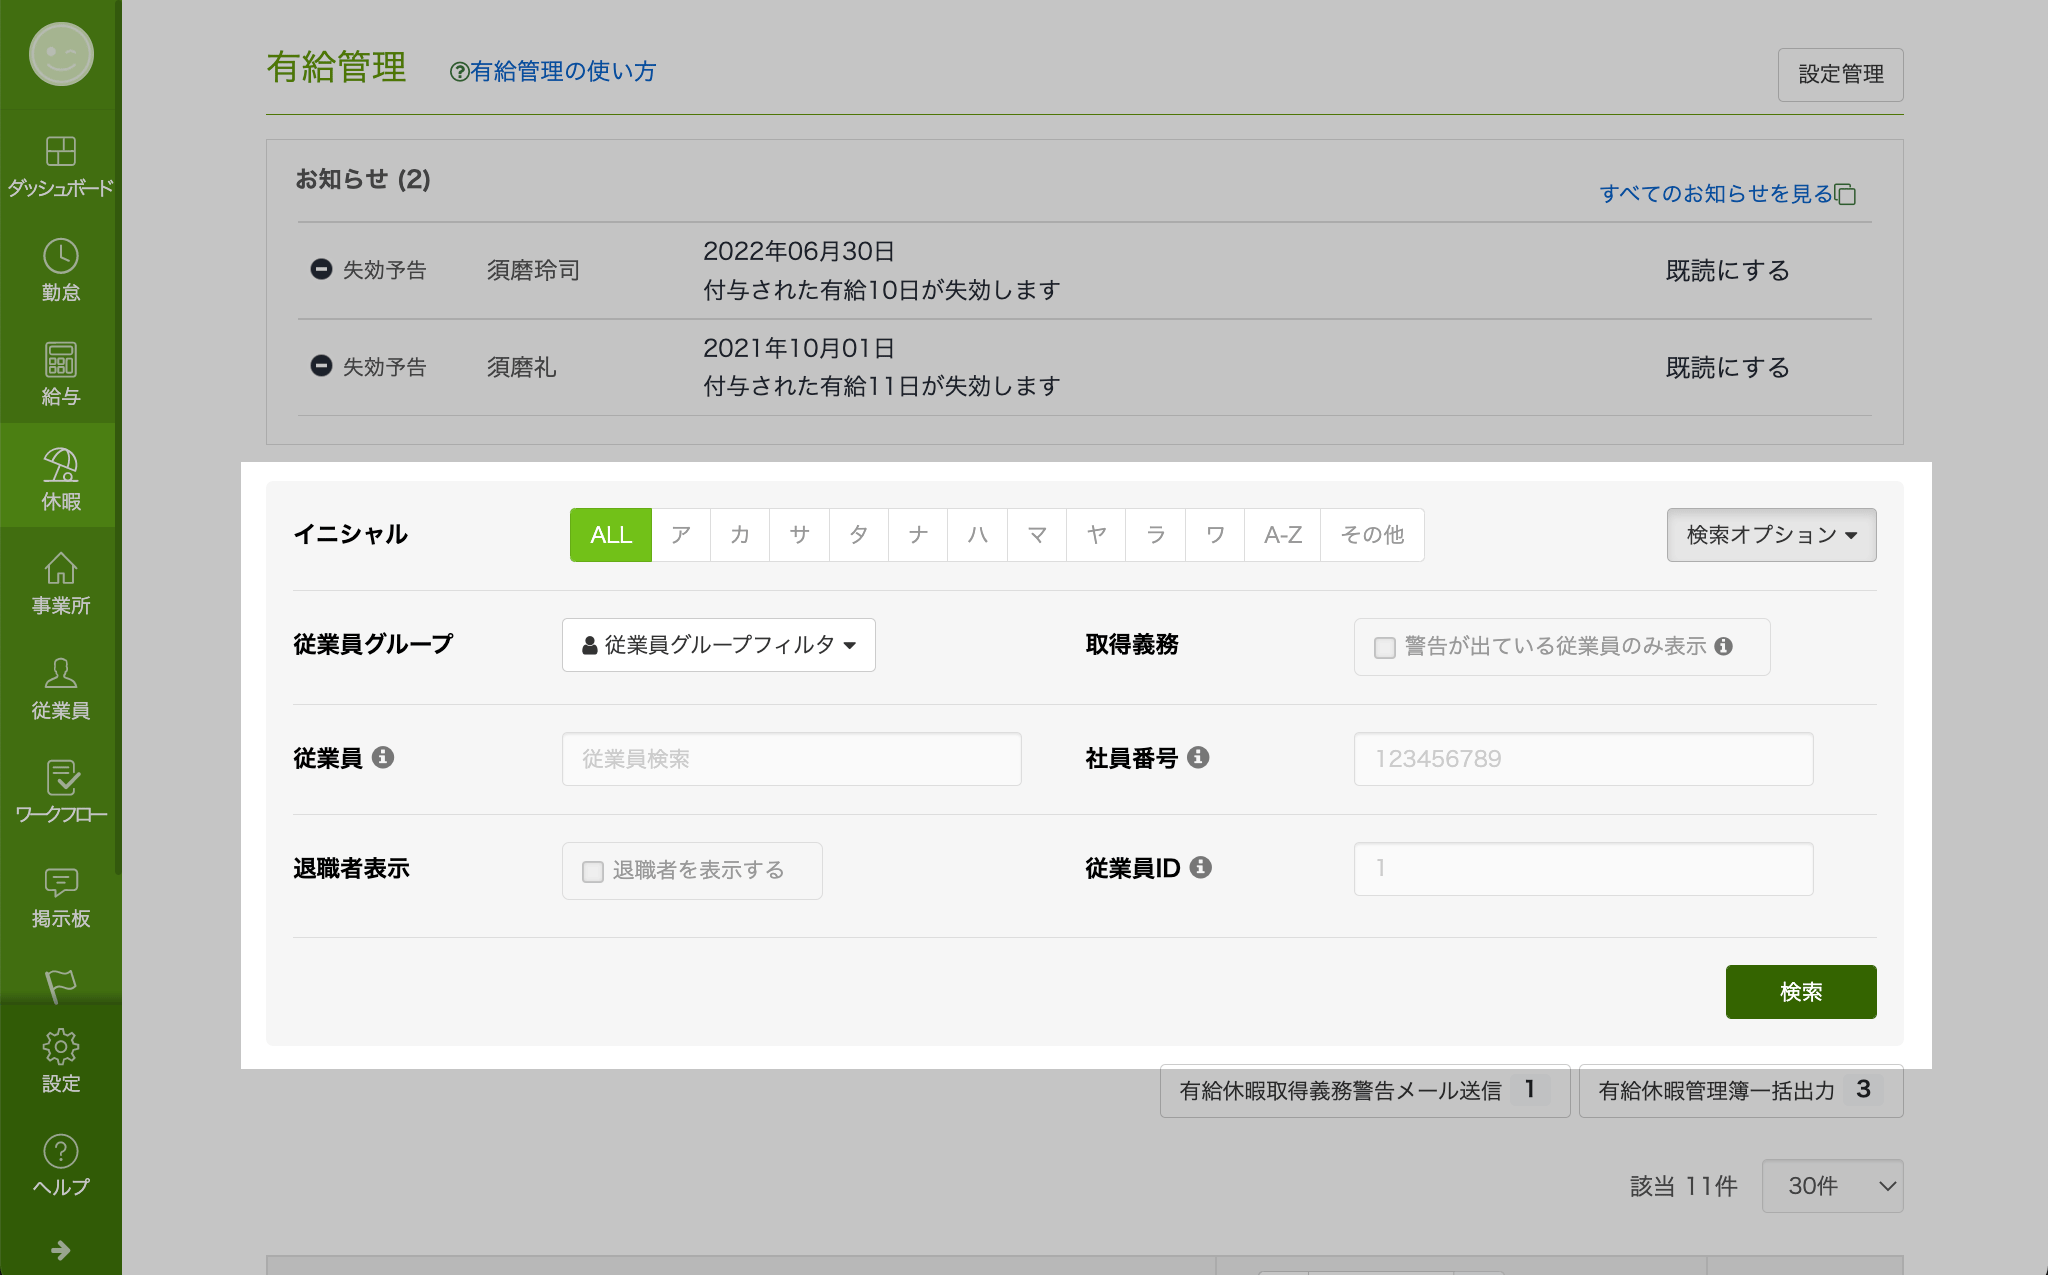Click notice text 付与された有給10日が失効します

(x=882, y=290)
